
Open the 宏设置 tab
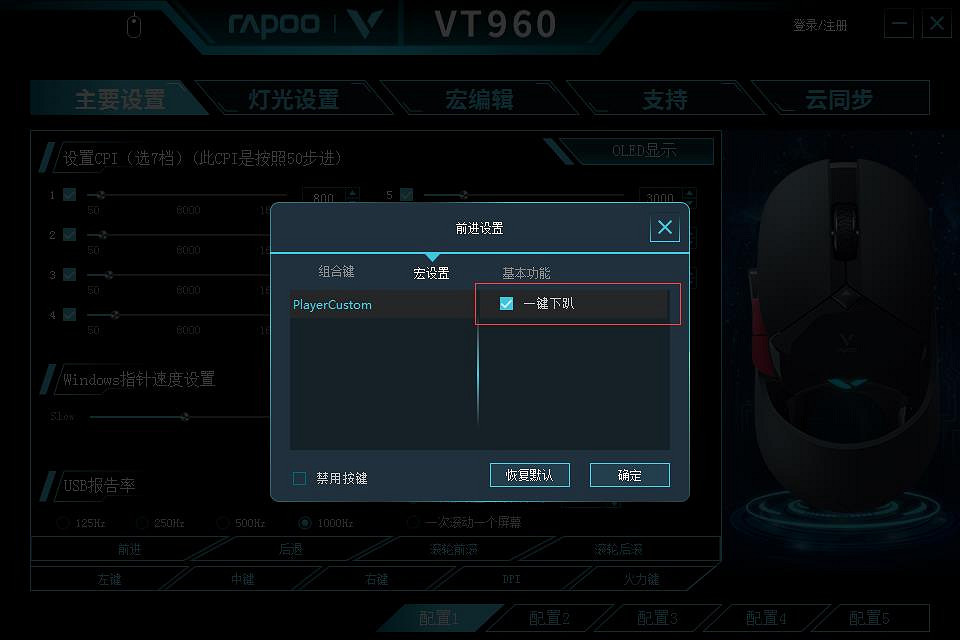431,273
